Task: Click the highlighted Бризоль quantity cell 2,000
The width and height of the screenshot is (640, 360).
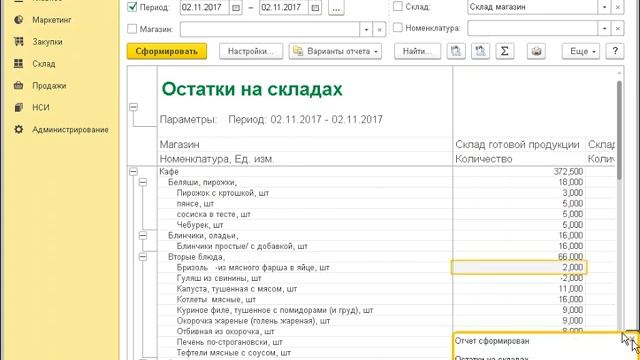Action: click(x=519, y=267)
